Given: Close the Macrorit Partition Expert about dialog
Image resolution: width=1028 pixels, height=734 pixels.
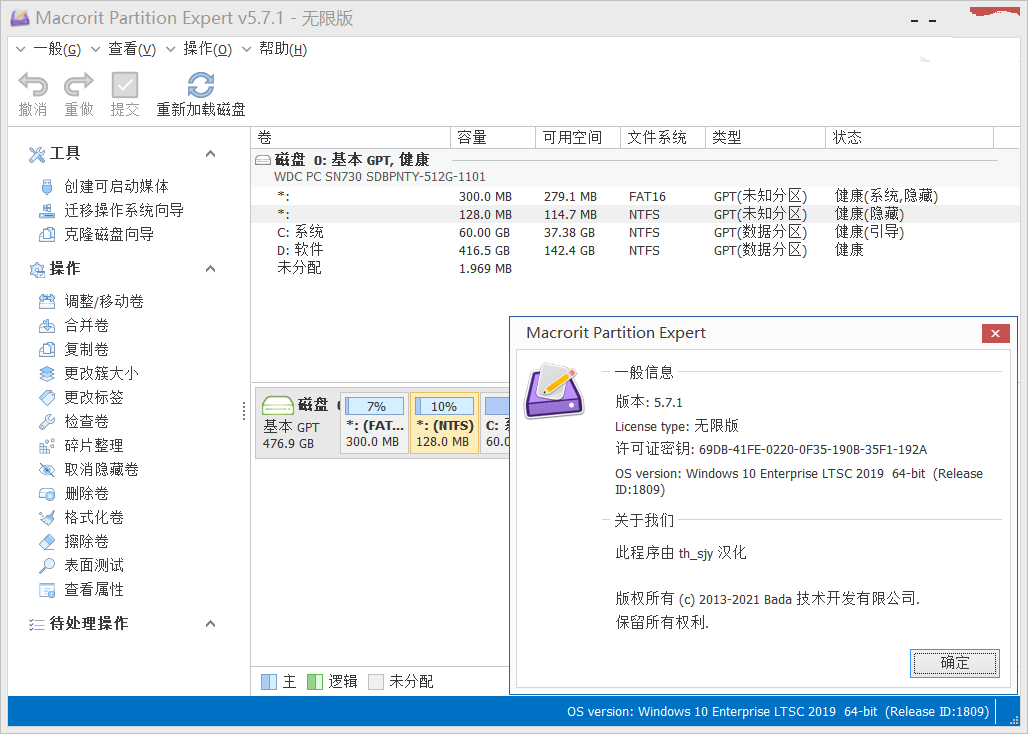Looking at the screenshot, I should pyautogui.click(x=994, y=334).
